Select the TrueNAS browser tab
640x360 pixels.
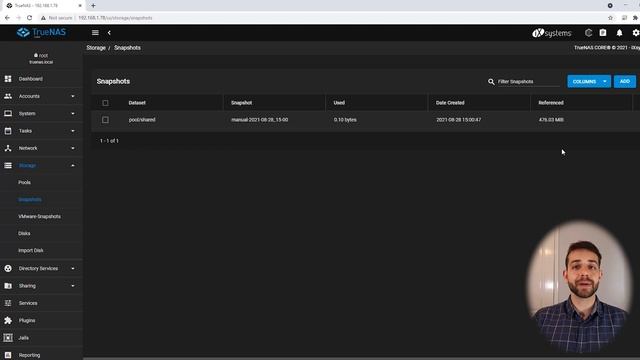(x=42, y=6)
